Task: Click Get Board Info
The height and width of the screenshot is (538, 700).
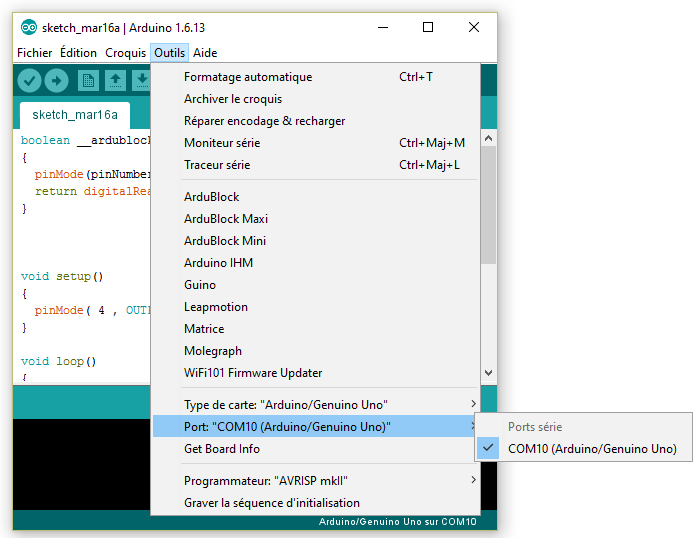Action: (316, 449)
